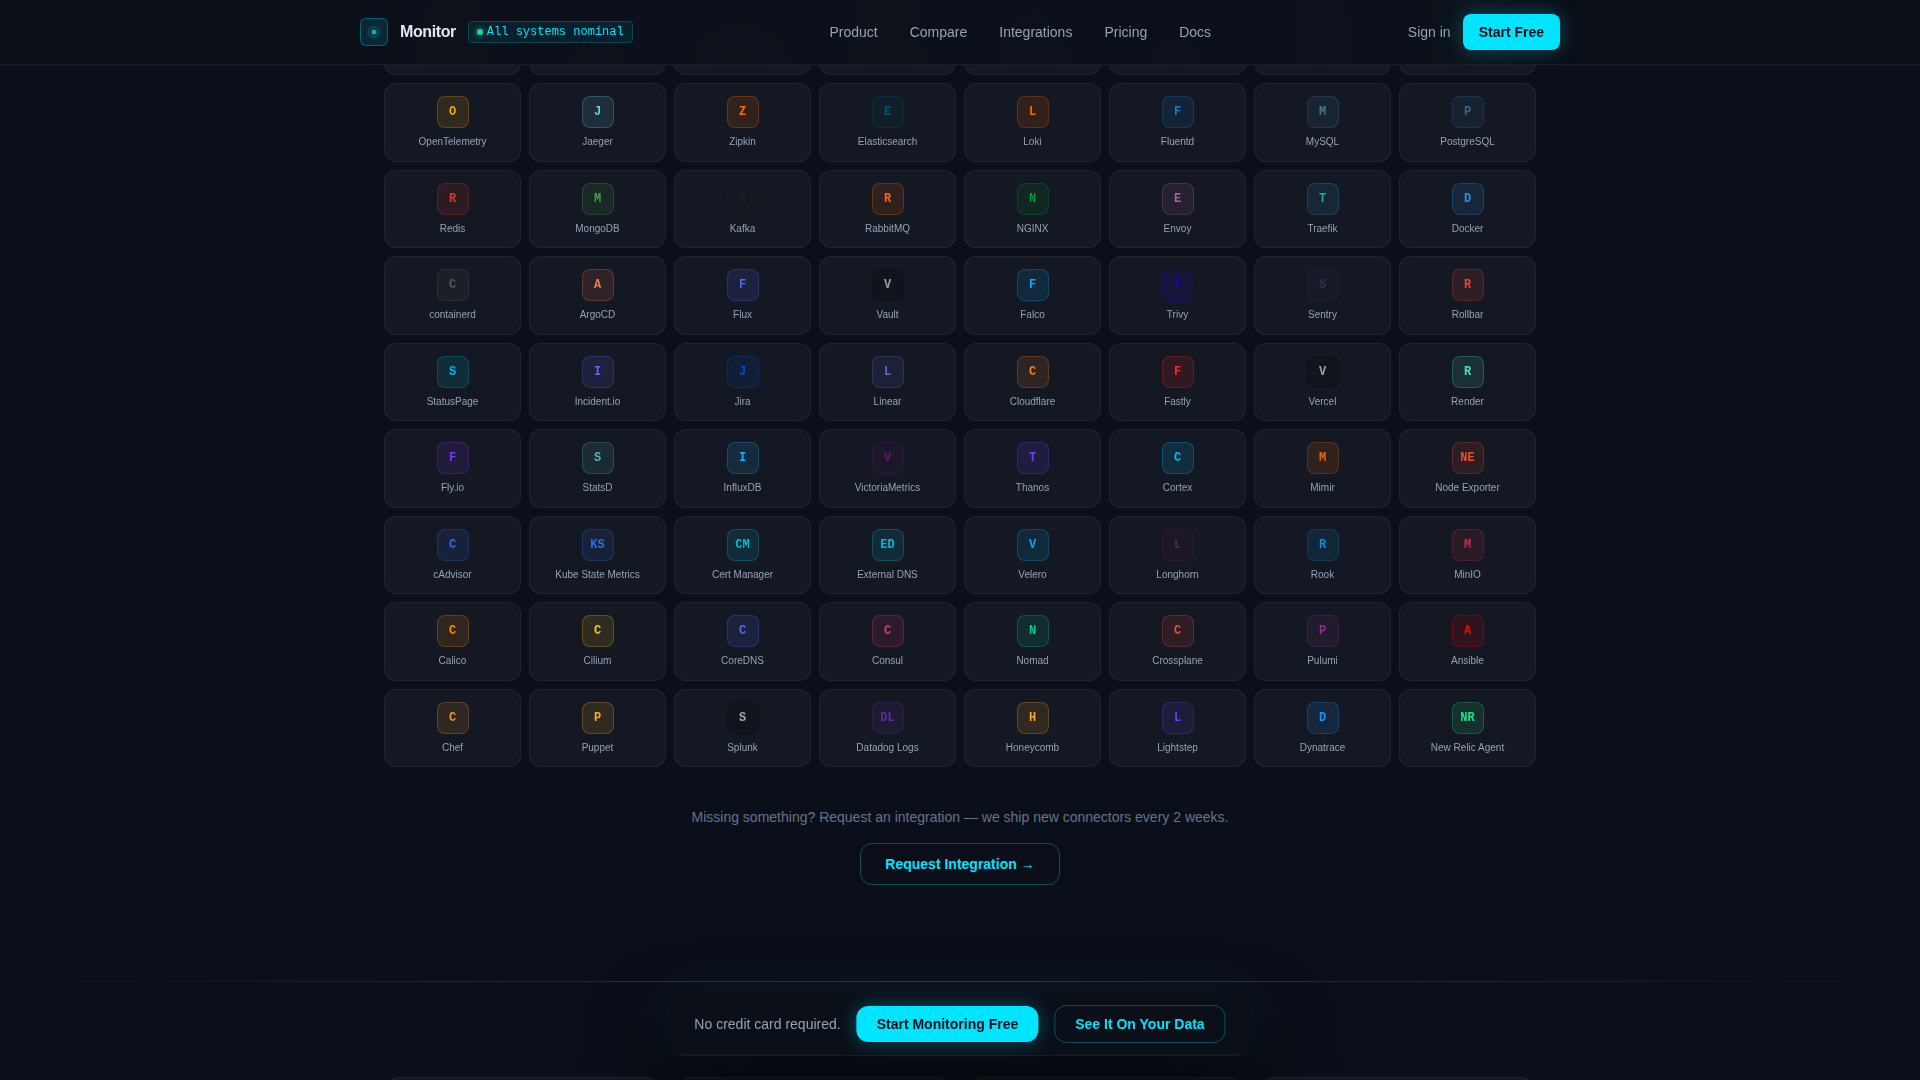
Task: Select the Sentry integration icon
Action: (1322, 285)
